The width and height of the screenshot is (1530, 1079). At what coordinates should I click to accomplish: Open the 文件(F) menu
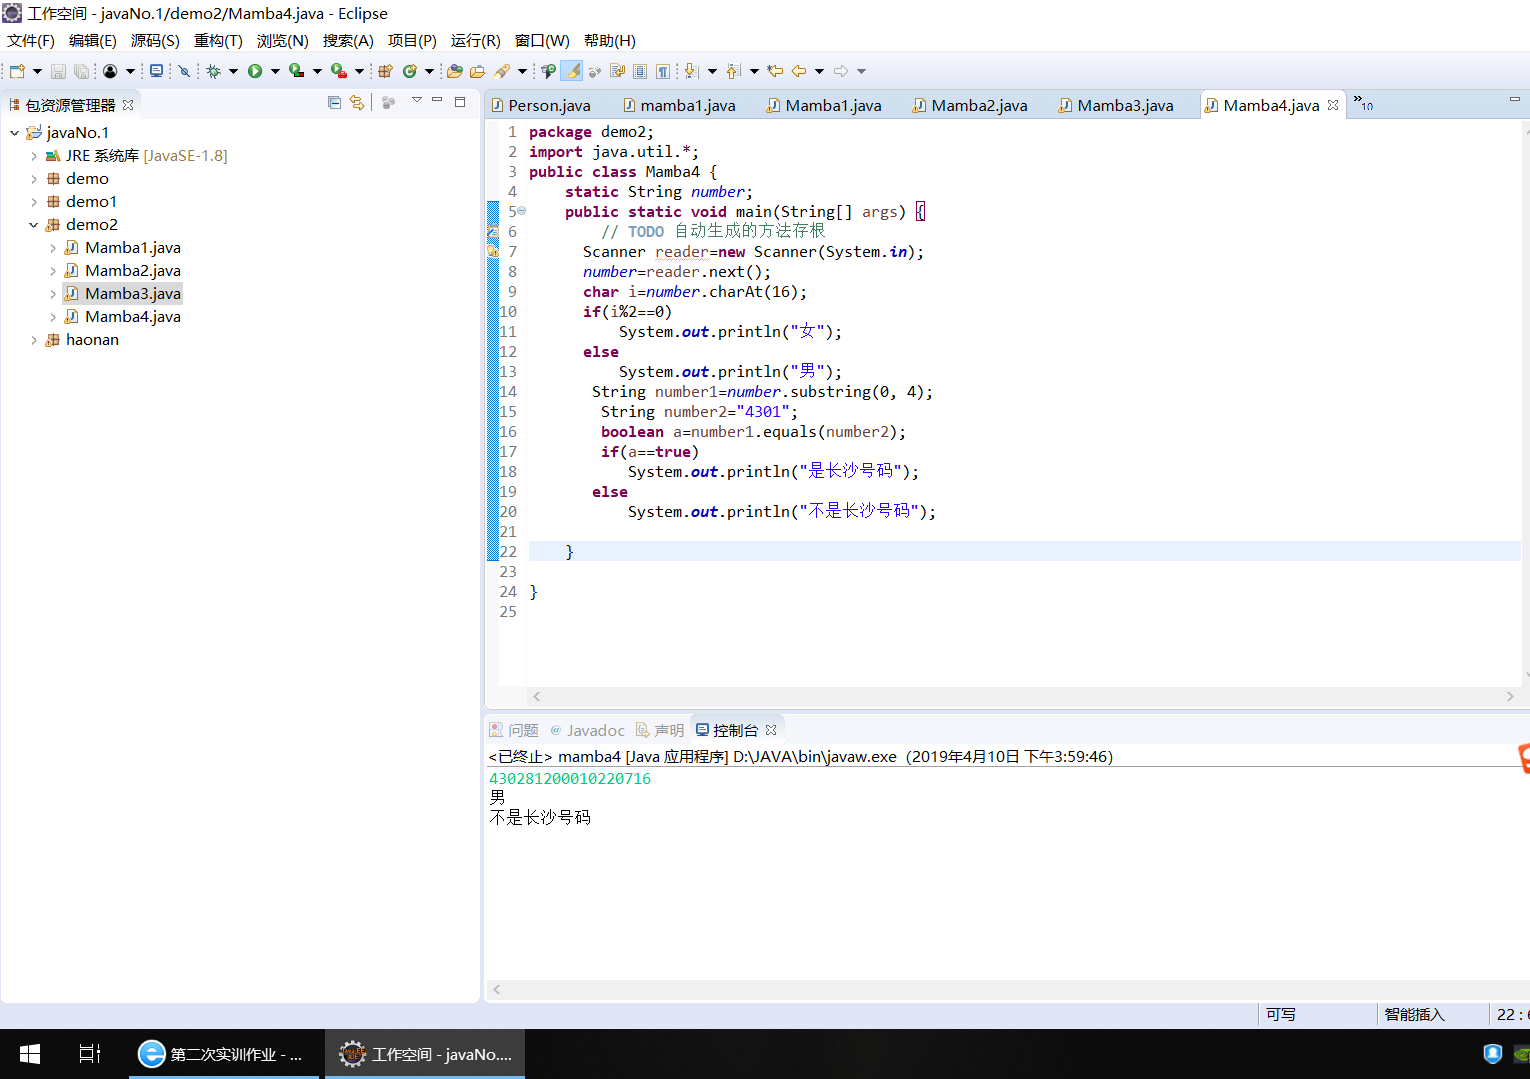pos(31,41)
